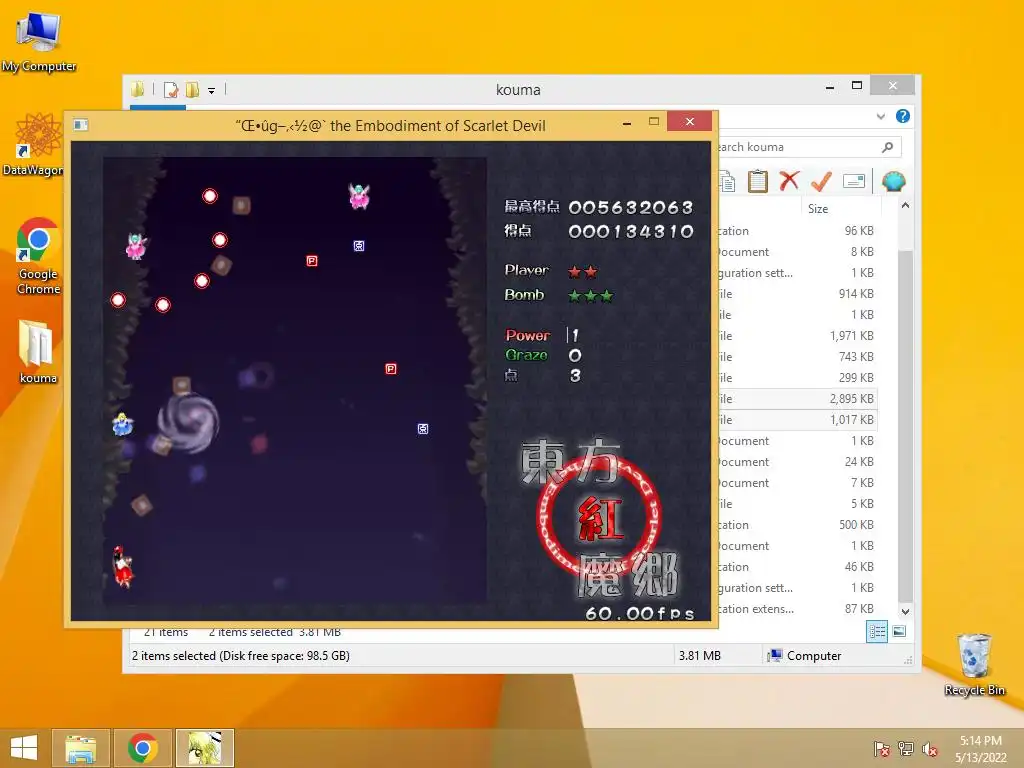
Task: Click the Touhou game taskbar button
Action: pos(204,748)
